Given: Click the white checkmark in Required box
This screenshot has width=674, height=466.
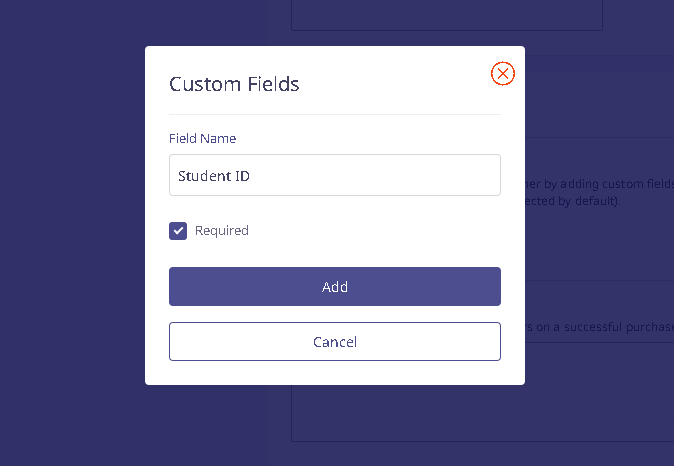Looking at the screenshot, I should pyautogui.click(x=178, y=231).
